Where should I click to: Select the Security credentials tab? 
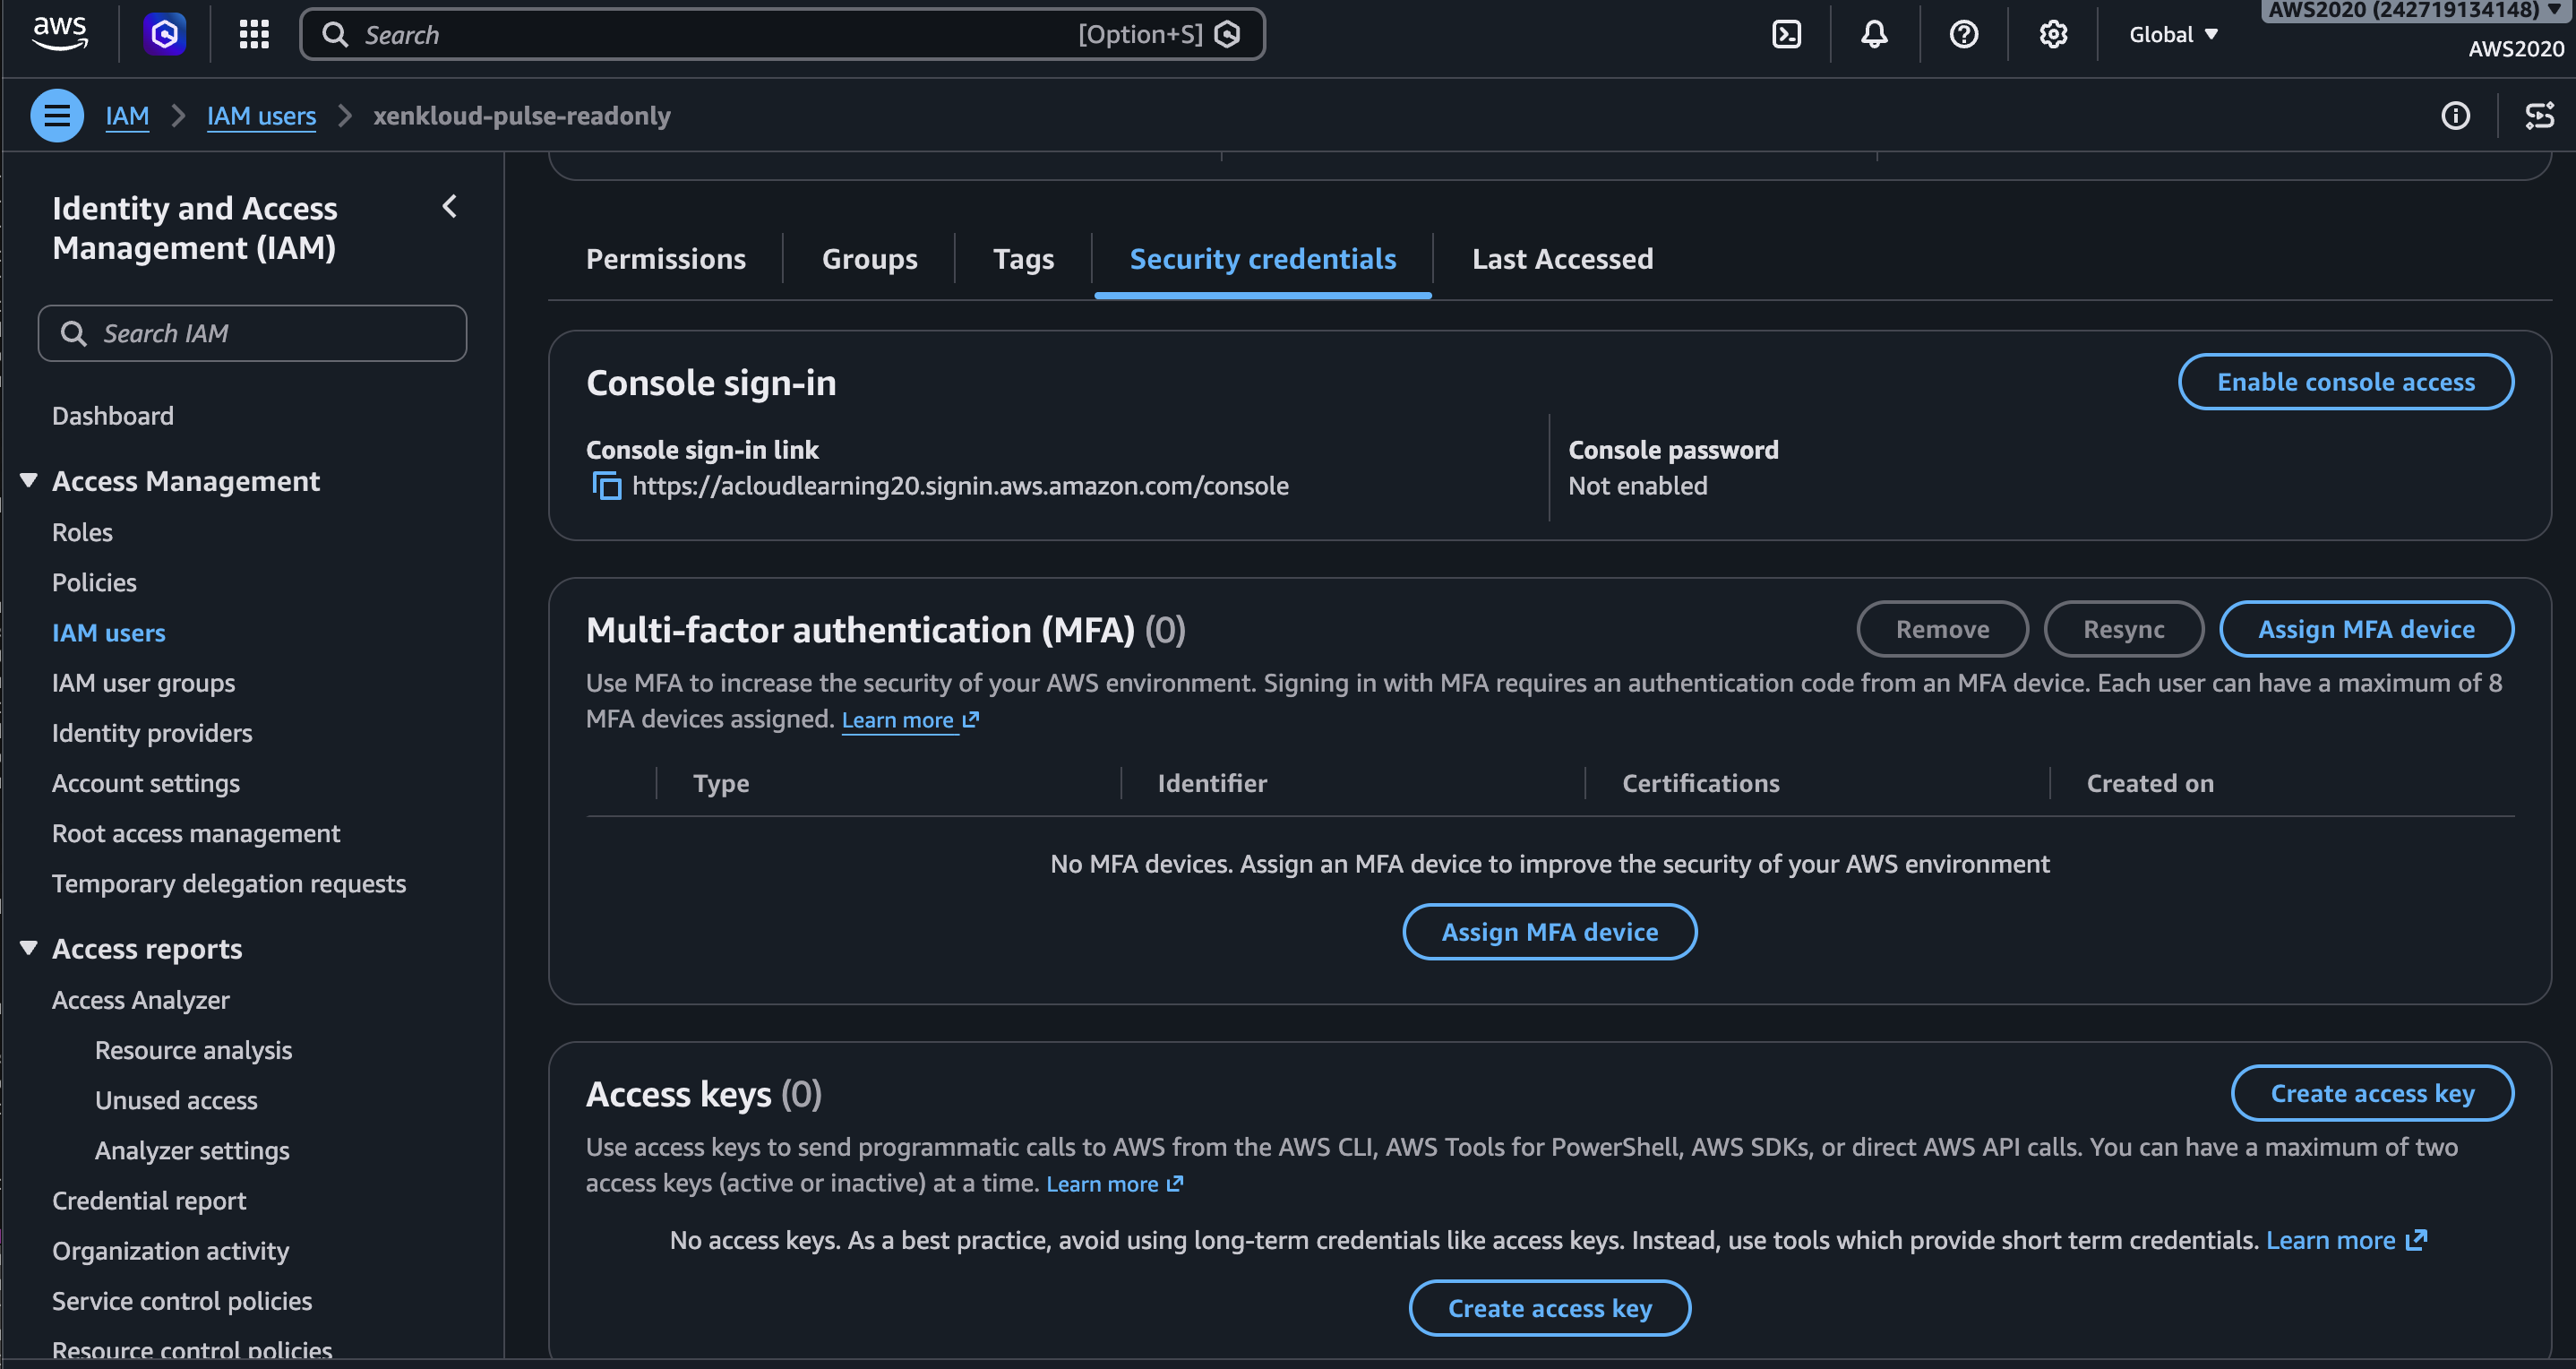click(1263, 259)
